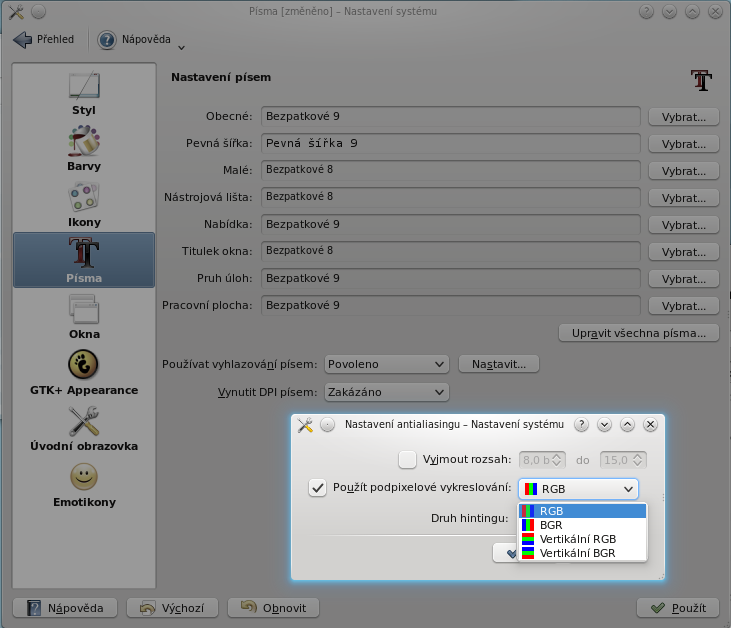Open Emotikony settings category
Viewport: 731px width, 628px height.
point(84,485)
